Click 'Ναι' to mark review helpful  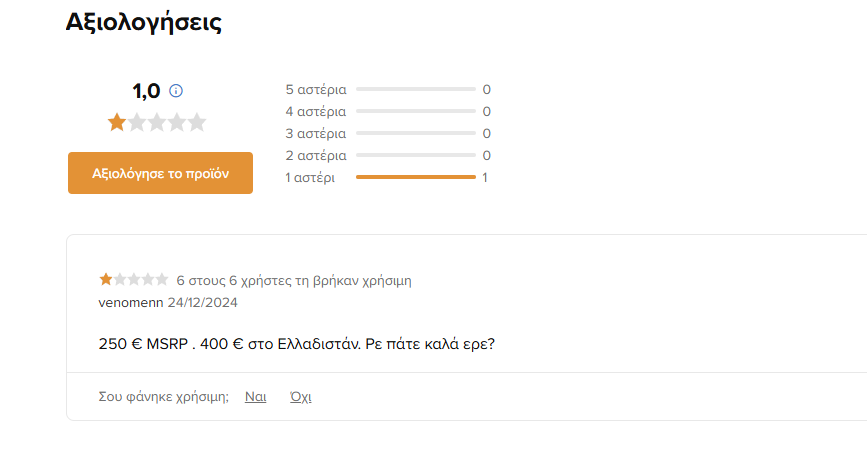[x=255, y=397]
